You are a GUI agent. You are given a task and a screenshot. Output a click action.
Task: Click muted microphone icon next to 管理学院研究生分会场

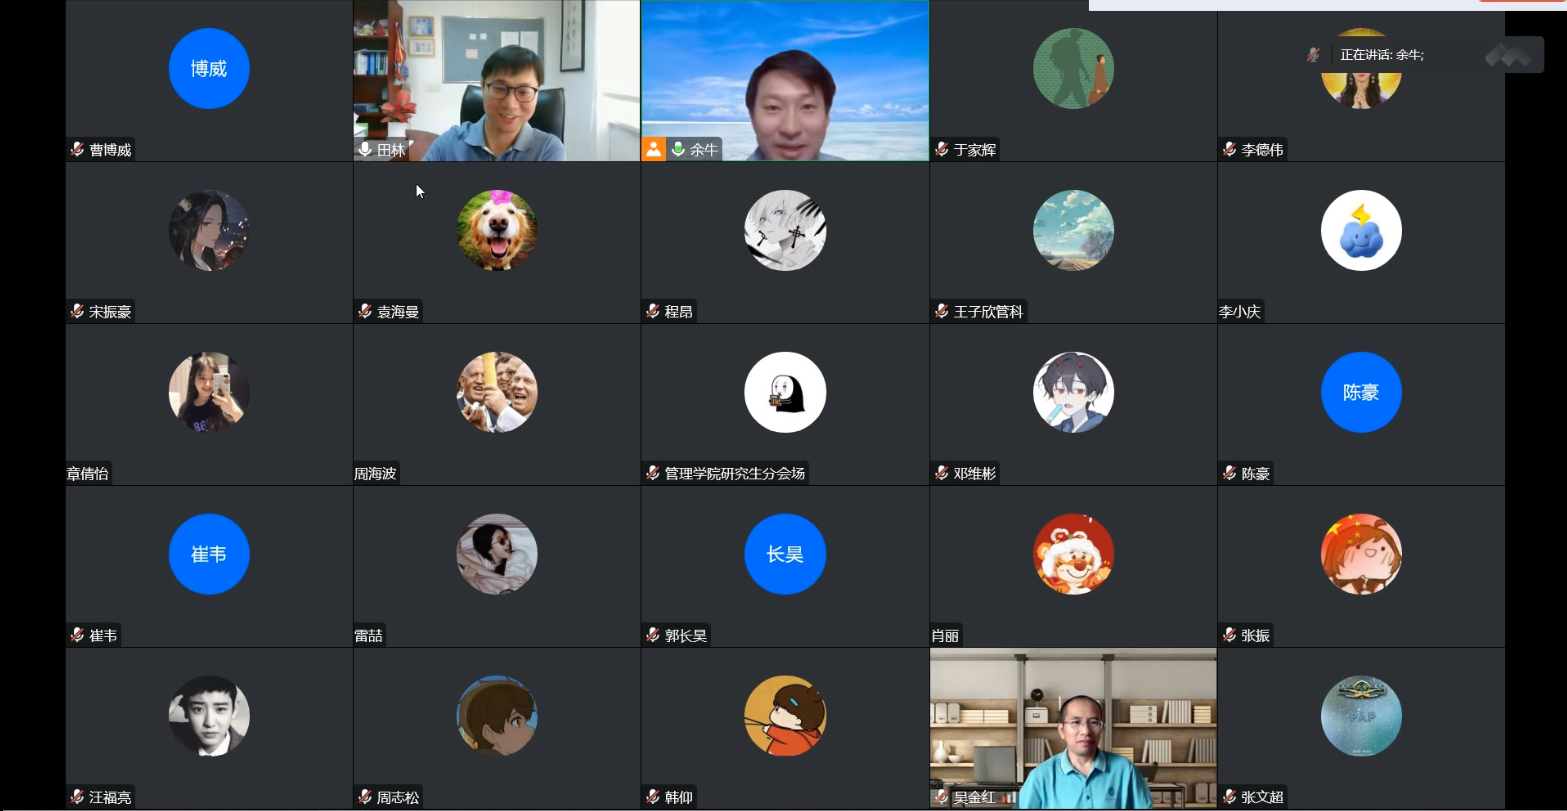pyautogui.click(x=653, y=473)
